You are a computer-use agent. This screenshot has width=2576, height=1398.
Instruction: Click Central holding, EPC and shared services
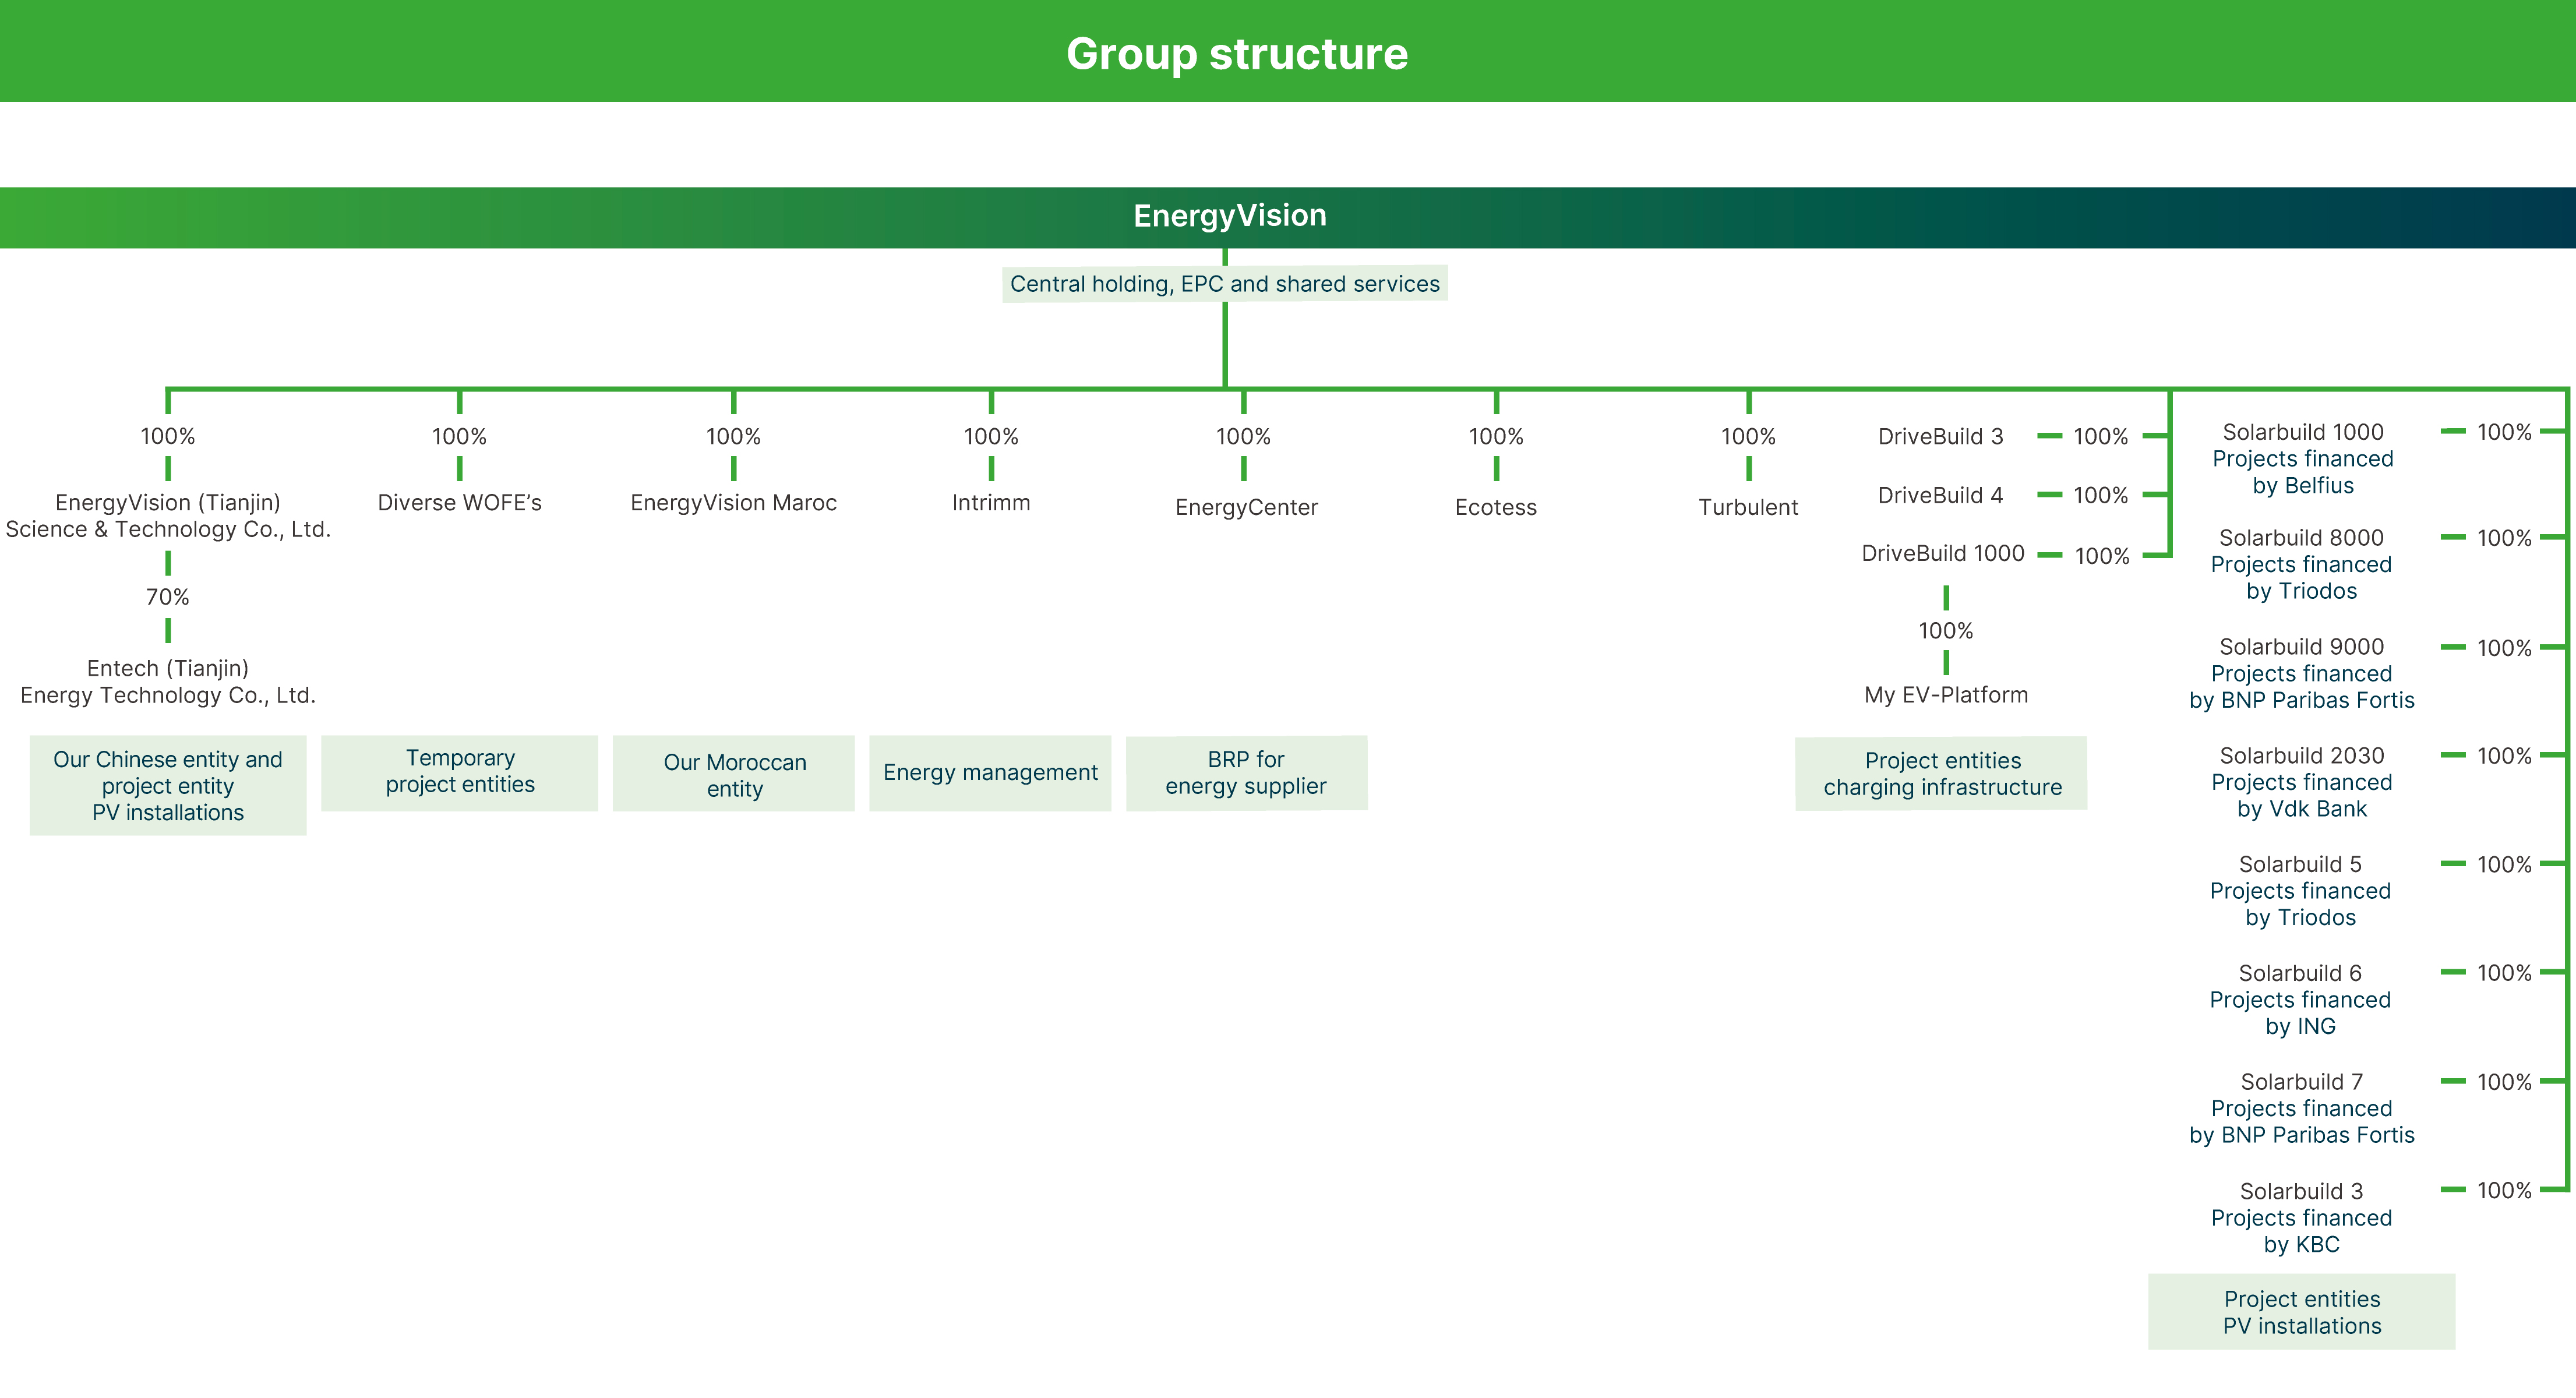coord(1224,284)
